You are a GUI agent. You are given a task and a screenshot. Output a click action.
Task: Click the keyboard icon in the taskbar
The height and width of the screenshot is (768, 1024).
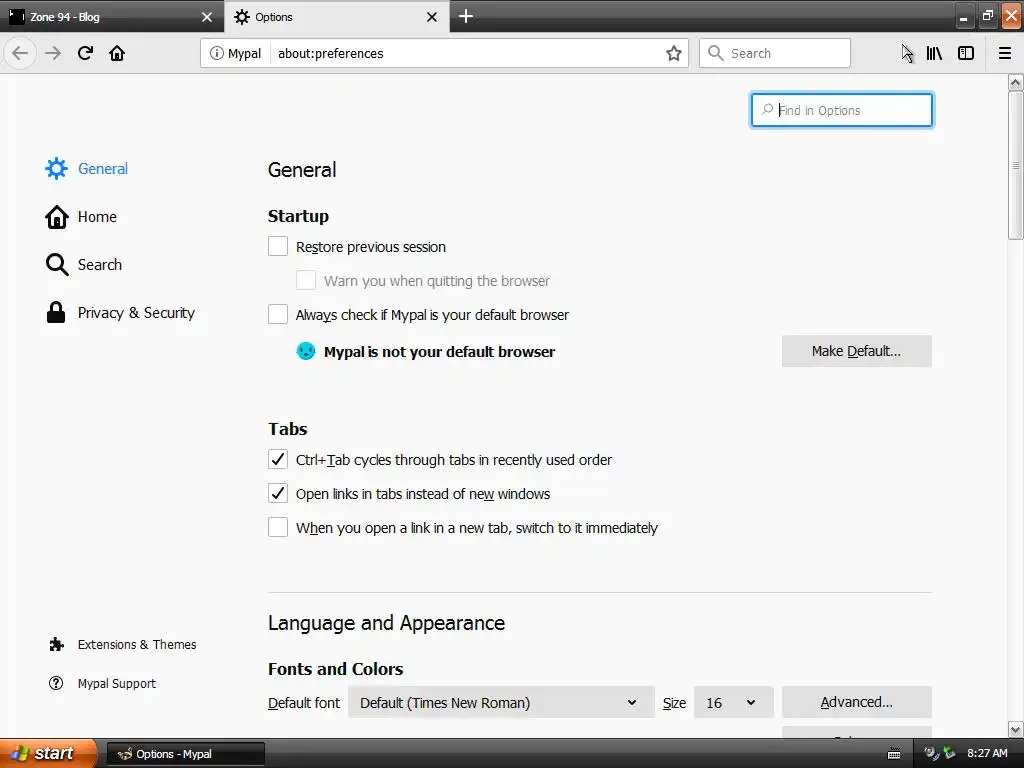click(894, 754)
